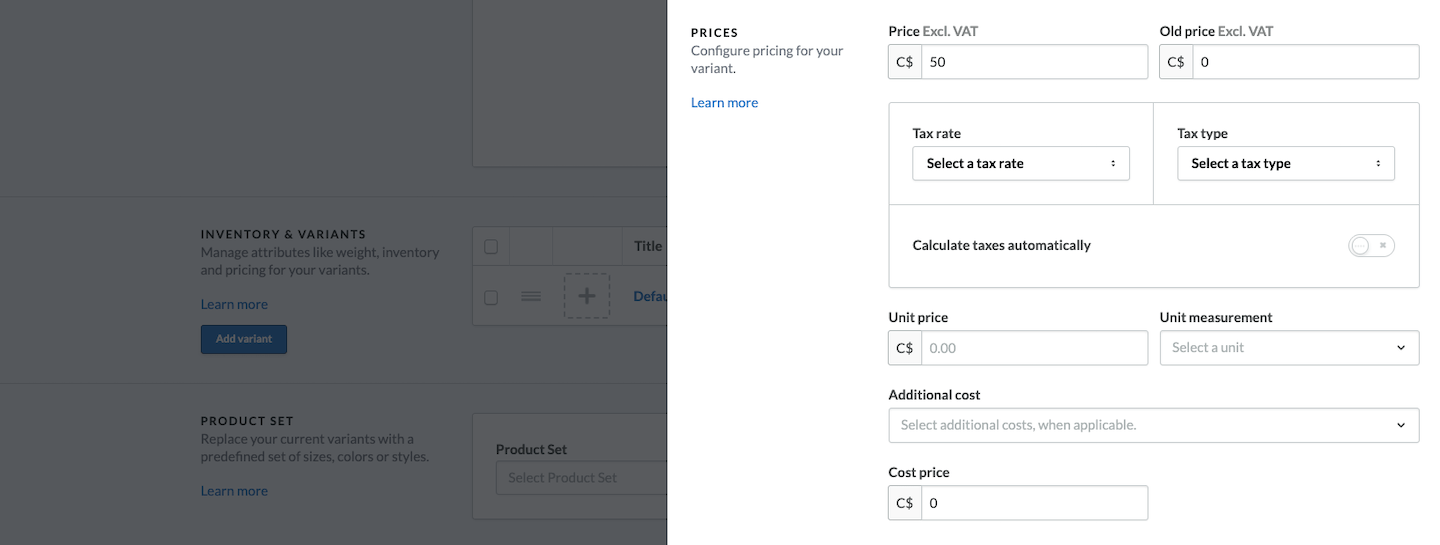Open the Product Set selector
This screenshot has height=545, width=1440.
[582, 478]
